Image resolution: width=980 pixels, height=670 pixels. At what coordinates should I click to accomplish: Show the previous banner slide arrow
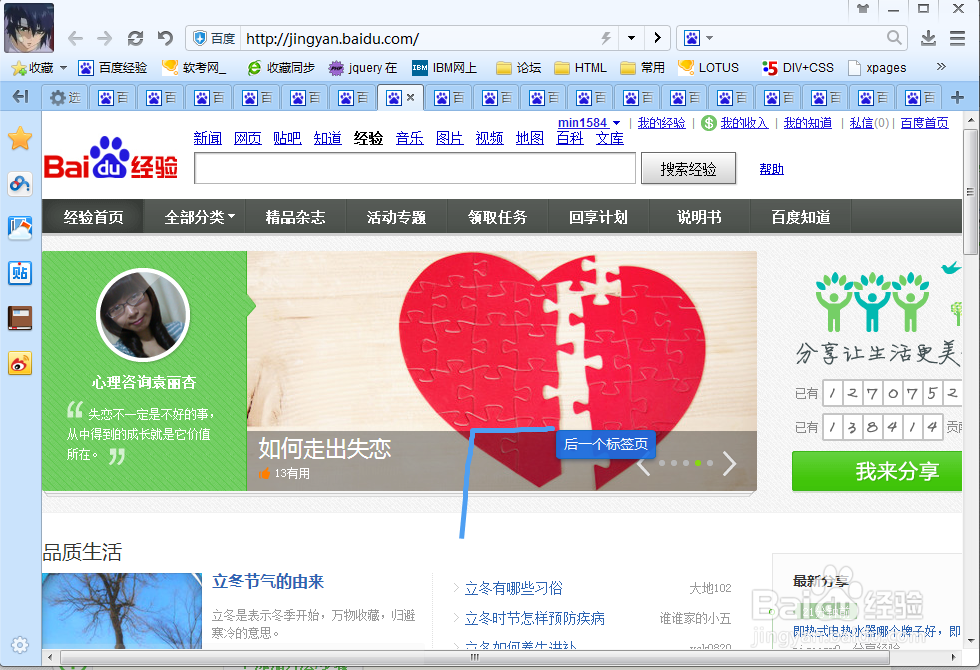644,464
